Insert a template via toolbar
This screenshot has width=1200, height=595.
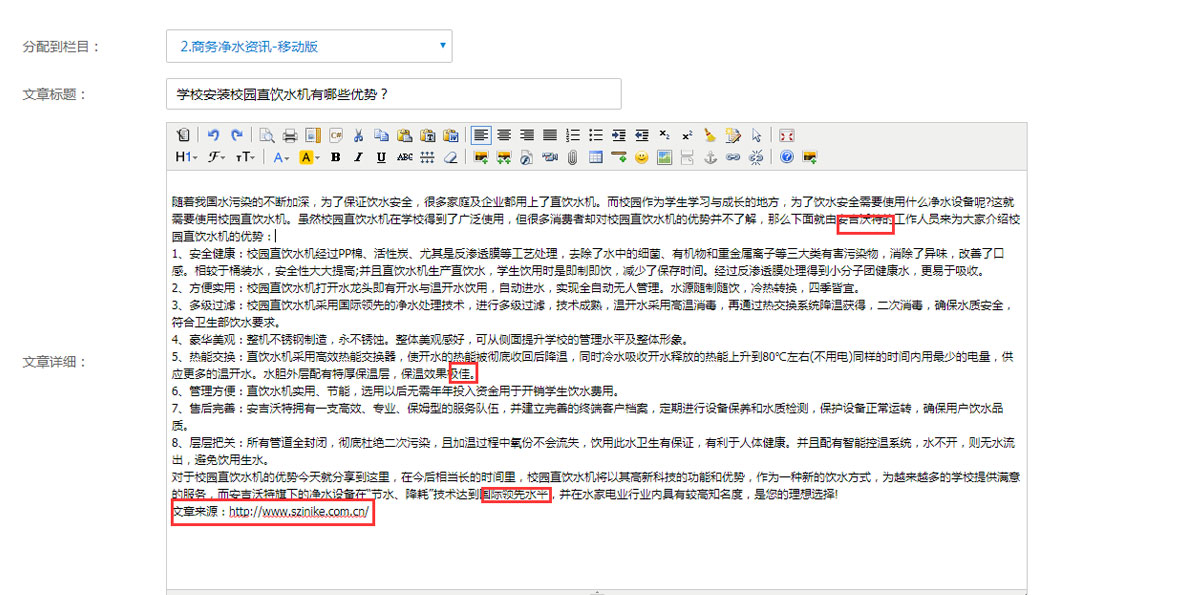pos(312,134)
